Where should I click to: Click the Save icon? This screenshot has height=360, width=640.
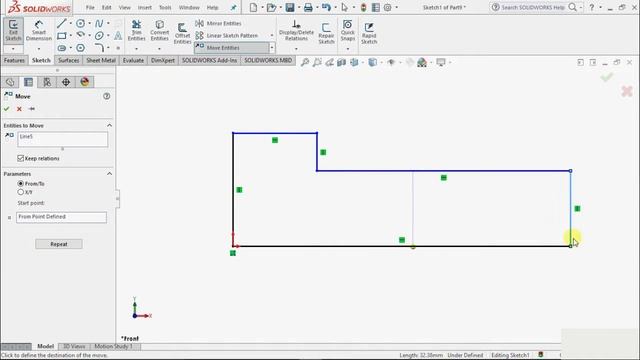pos(290,7)
